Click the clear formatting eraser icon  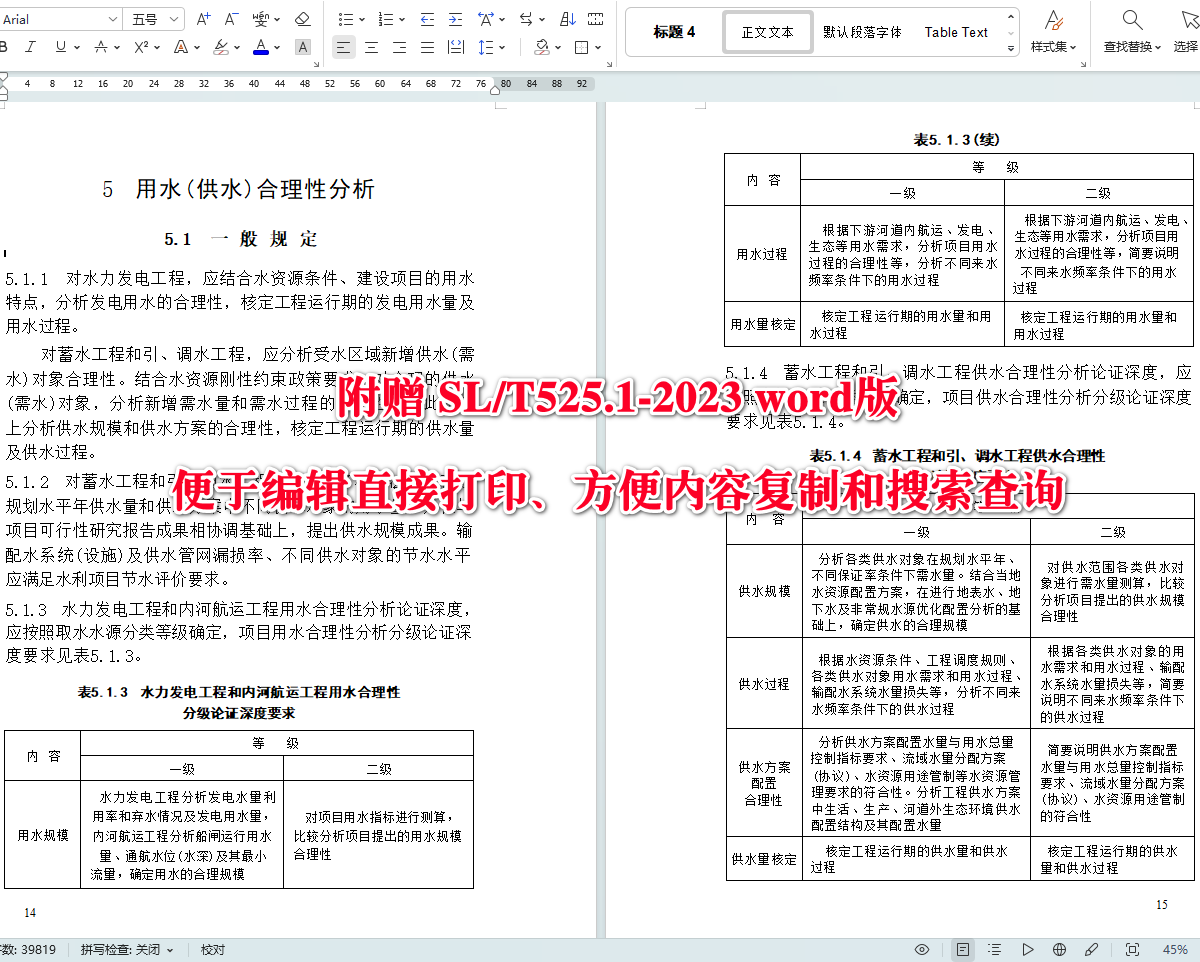[x=302, y=17]
